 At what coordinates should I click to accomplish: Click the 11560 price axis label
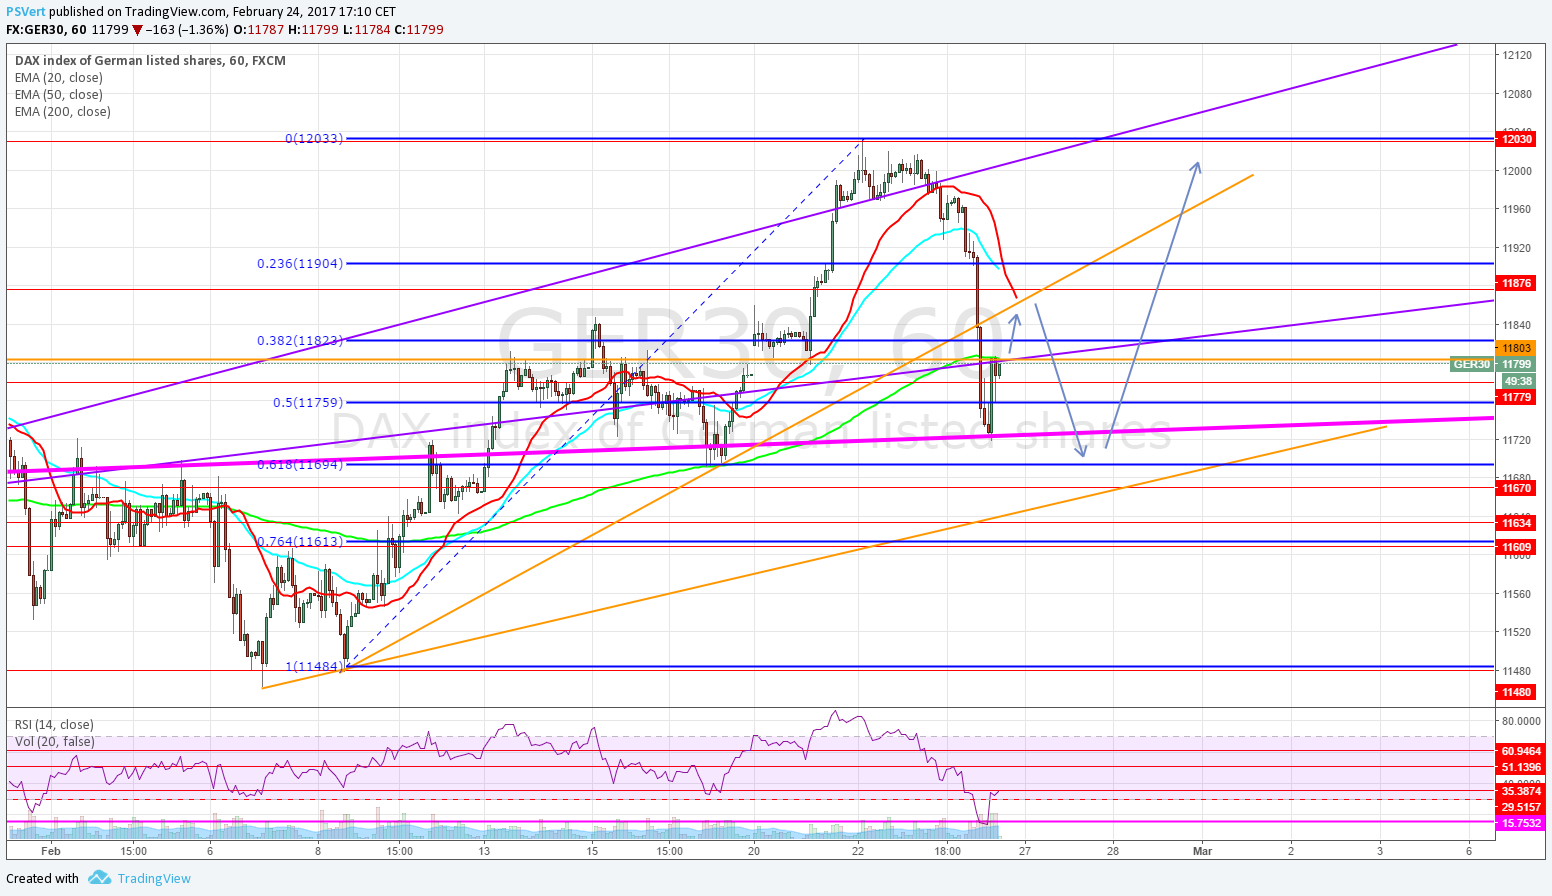point(1517,595)
